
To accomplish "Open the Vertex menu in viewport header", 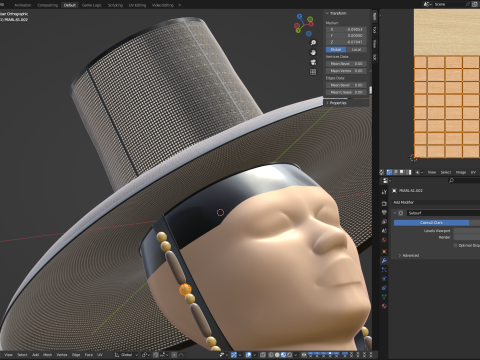I will (x=62, y=355).
